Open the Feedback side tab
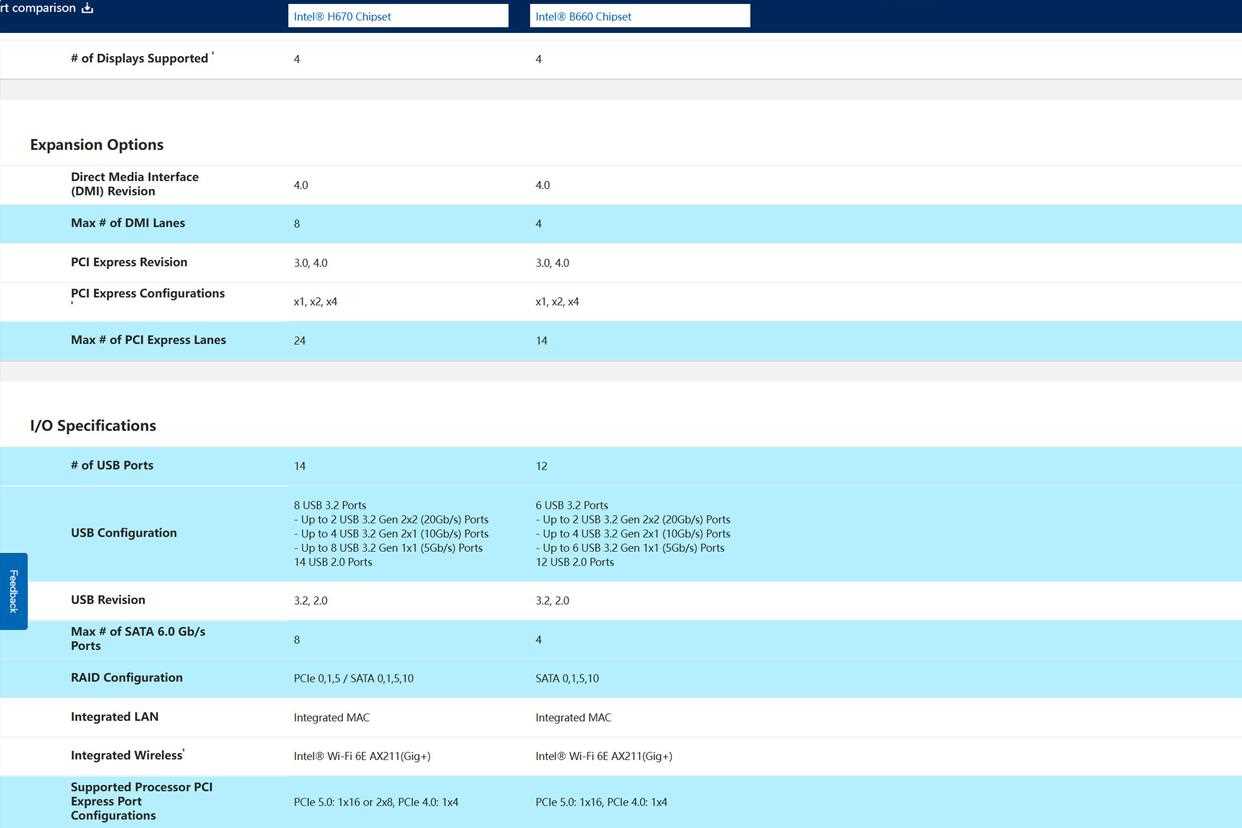 (13, 591)
